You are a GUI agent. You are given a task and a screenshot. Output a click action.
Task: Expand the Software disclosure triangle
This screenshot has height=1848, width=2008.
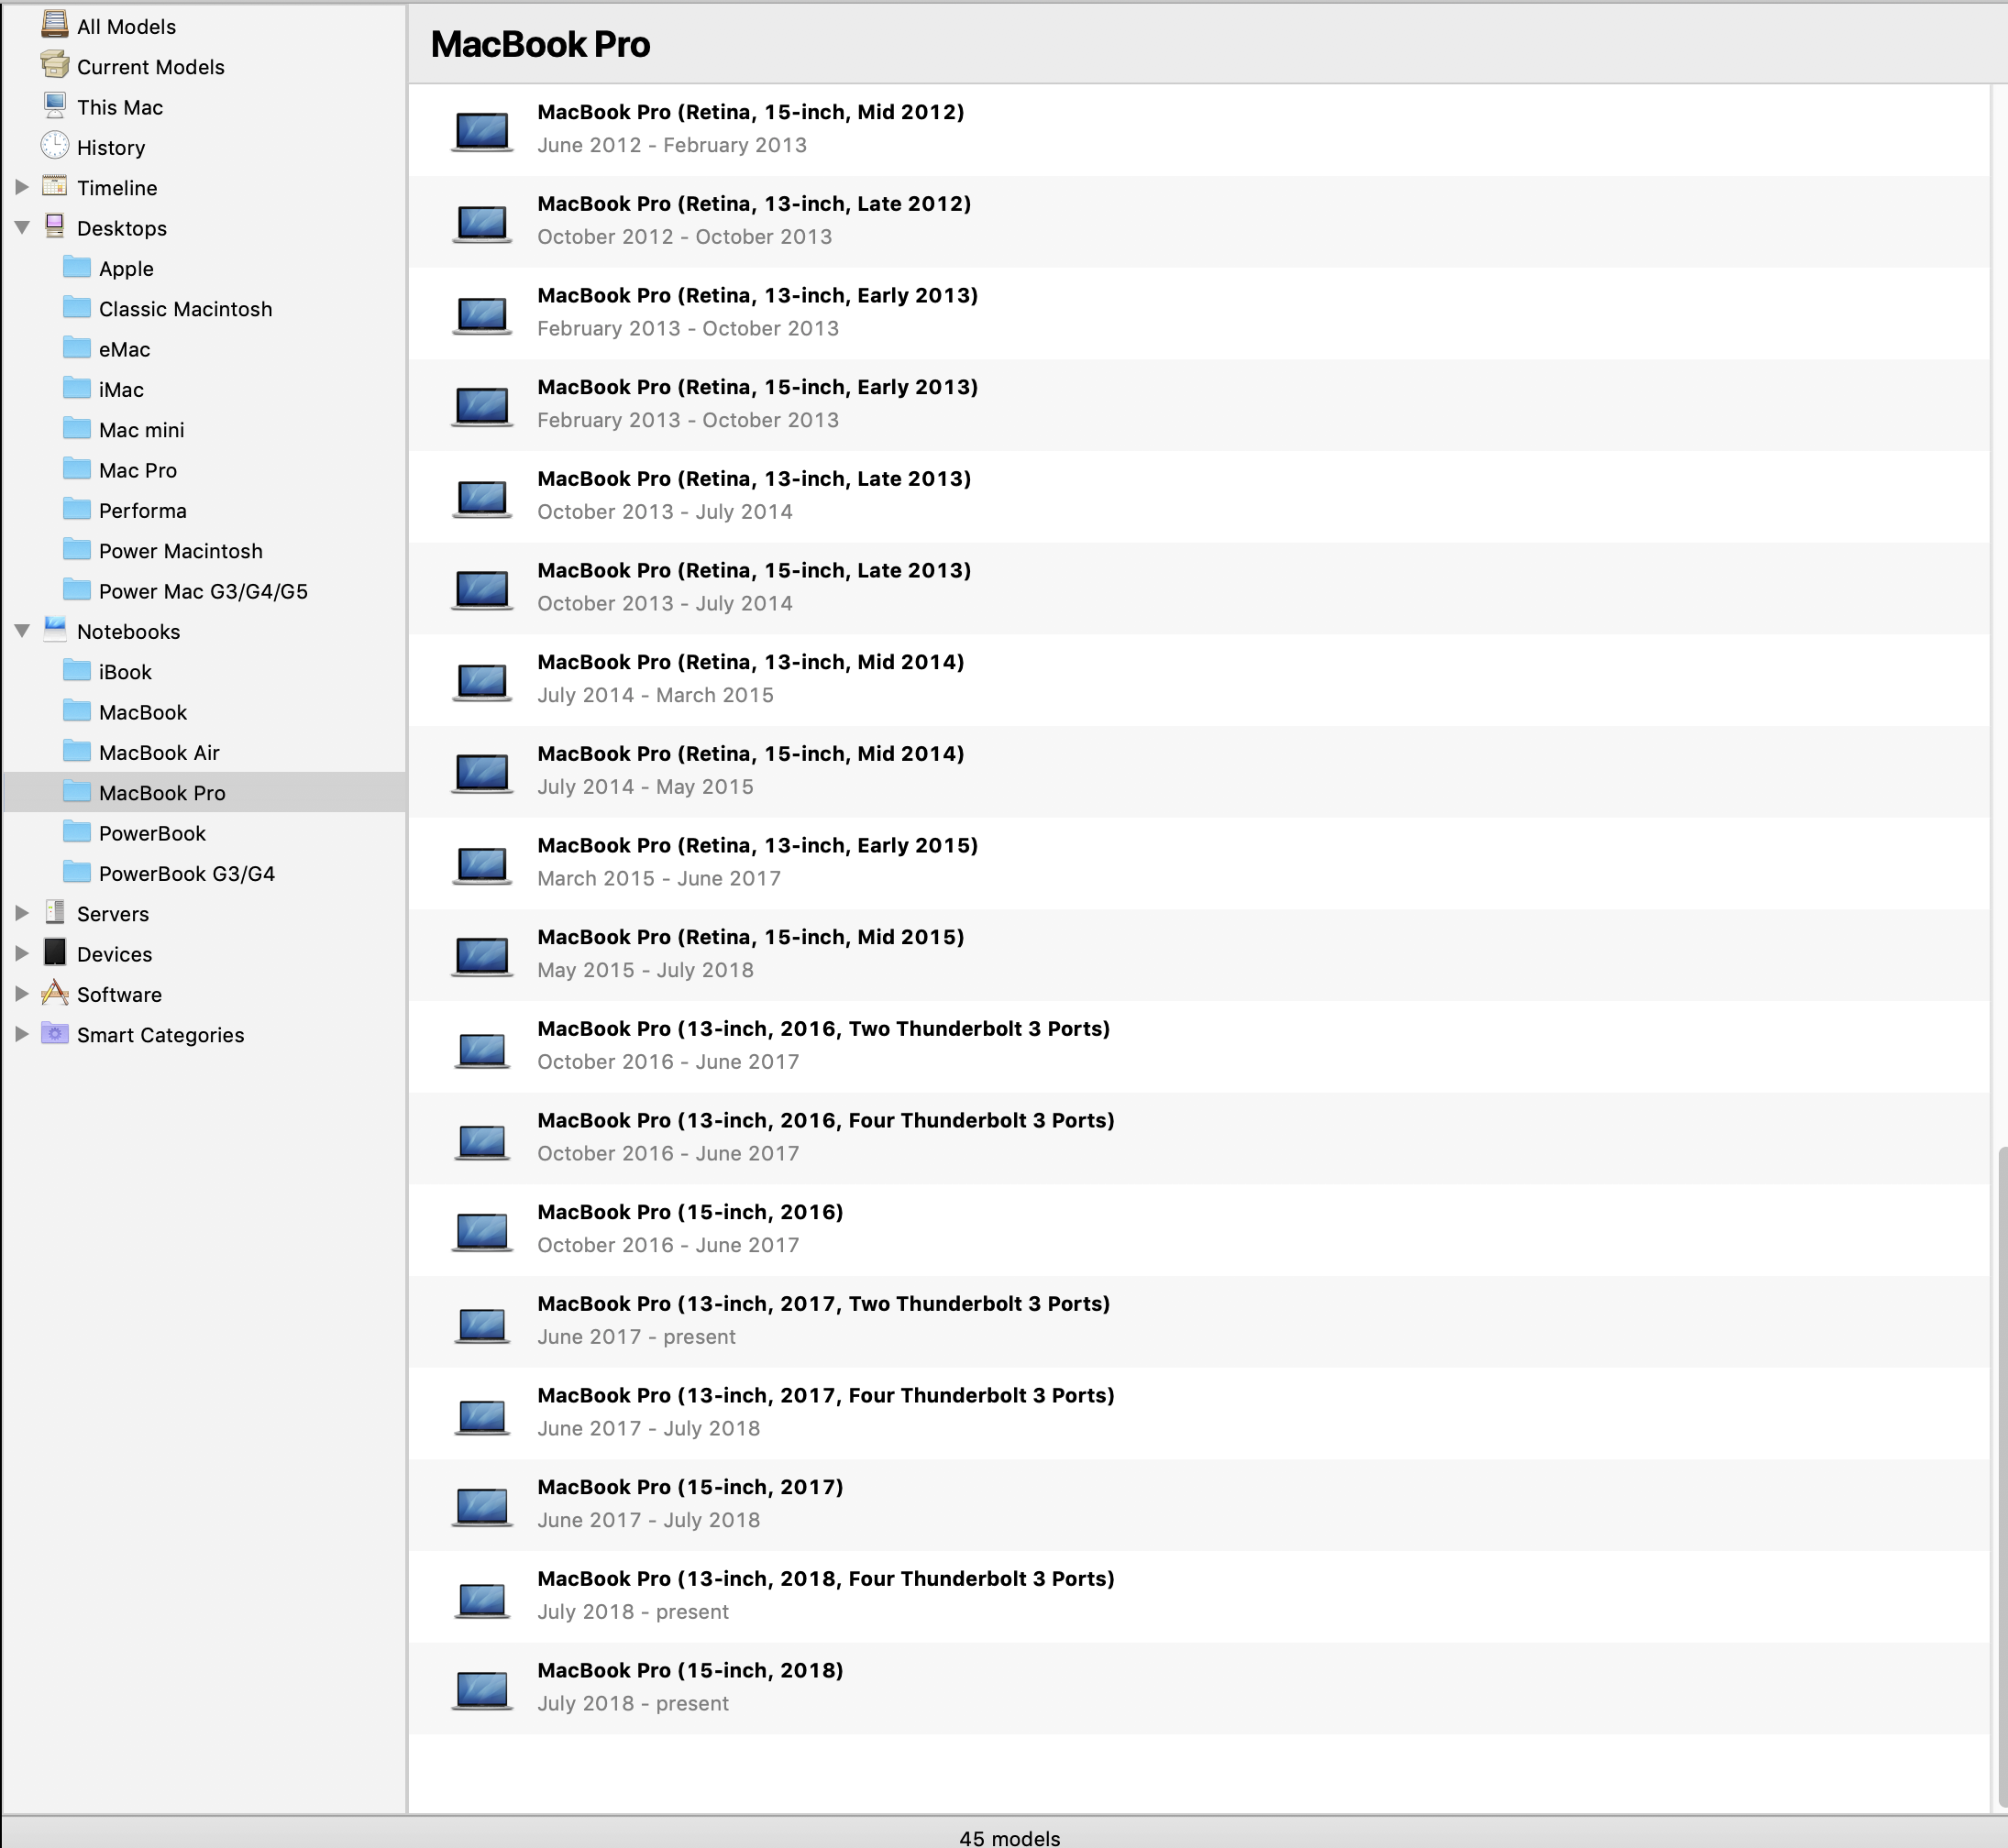(22, 994)
